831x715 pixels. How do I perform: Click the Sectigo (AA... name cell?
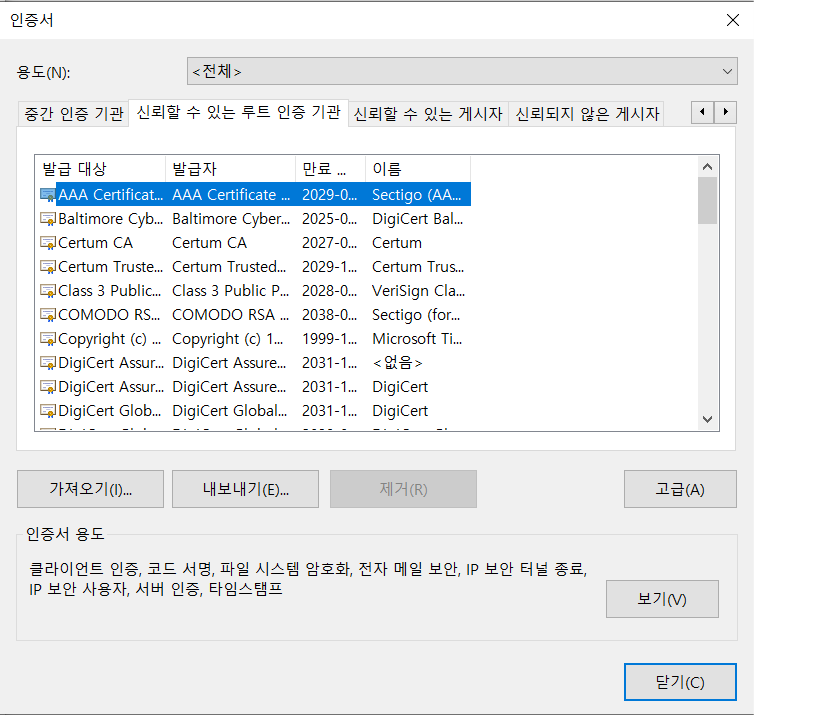[x=417, y=195]
